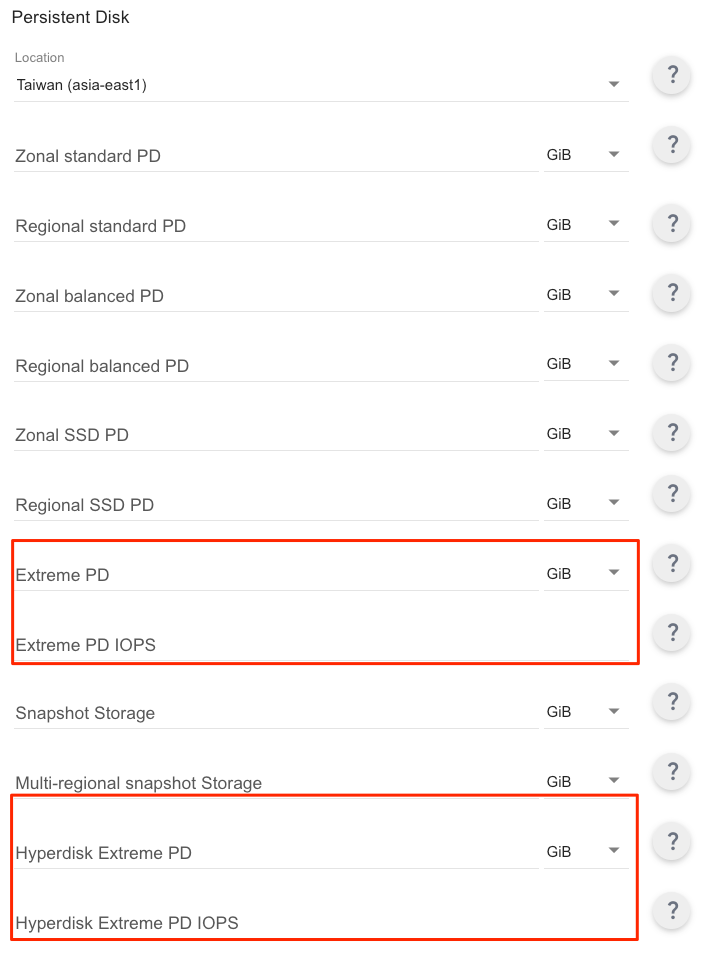Click the Multi-regional snapshot Storage field
719x955 pixels.
coord(276,783)
